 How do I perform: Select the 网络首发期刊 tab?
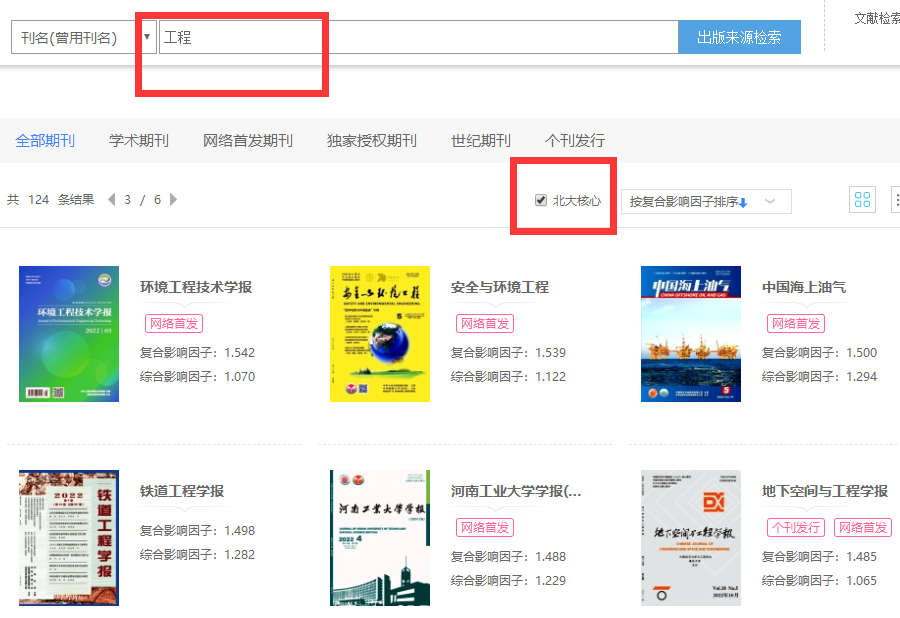click(x=248, y=141)
